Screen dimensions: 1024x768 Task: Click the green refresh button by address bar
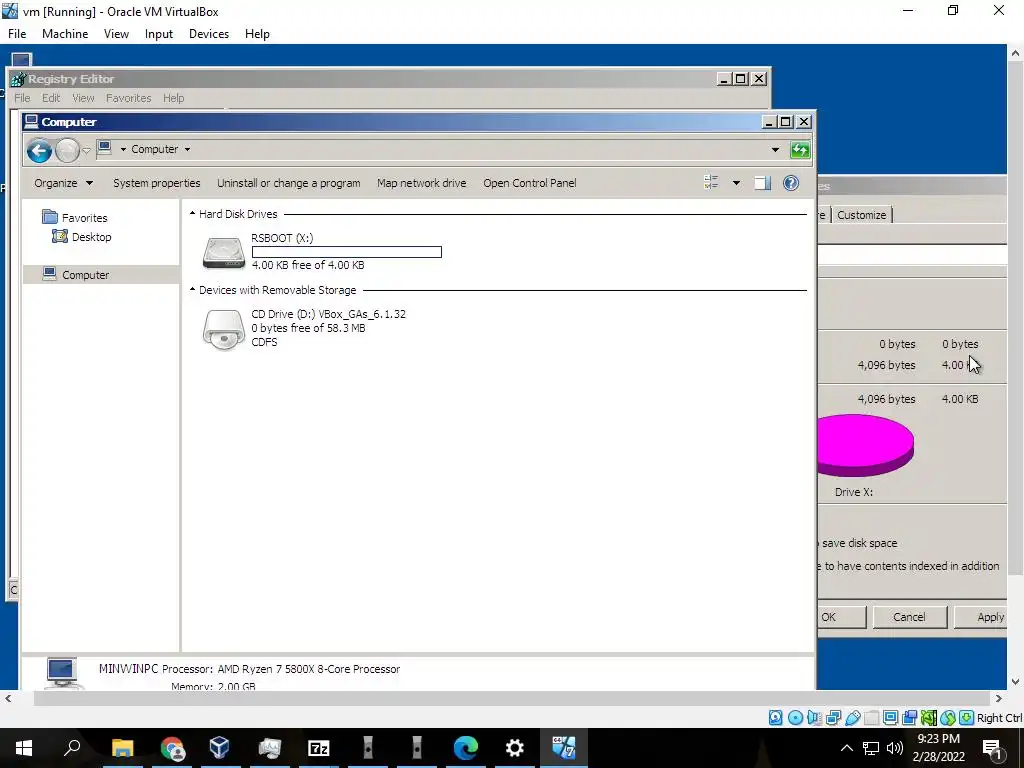pos(800,150)
